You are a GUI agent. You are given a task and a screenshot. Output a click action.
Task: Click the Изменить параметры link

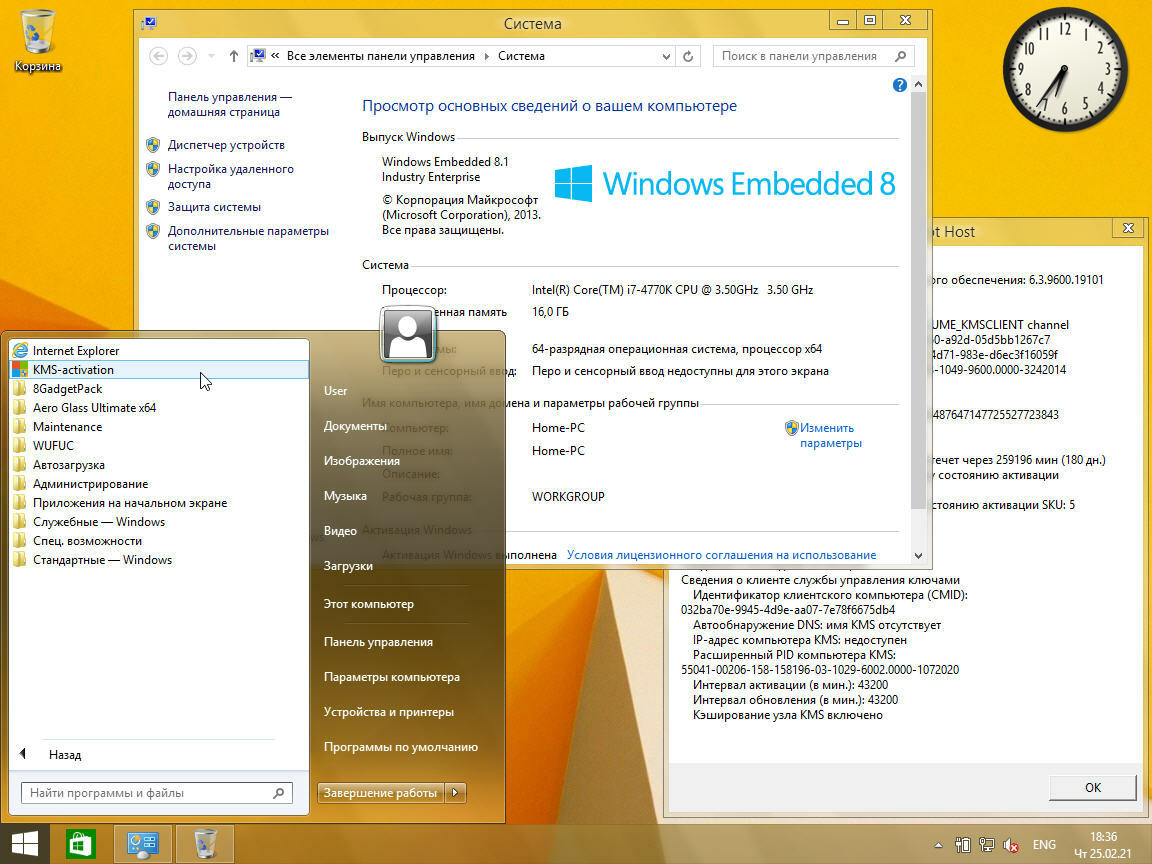(829, 435)
